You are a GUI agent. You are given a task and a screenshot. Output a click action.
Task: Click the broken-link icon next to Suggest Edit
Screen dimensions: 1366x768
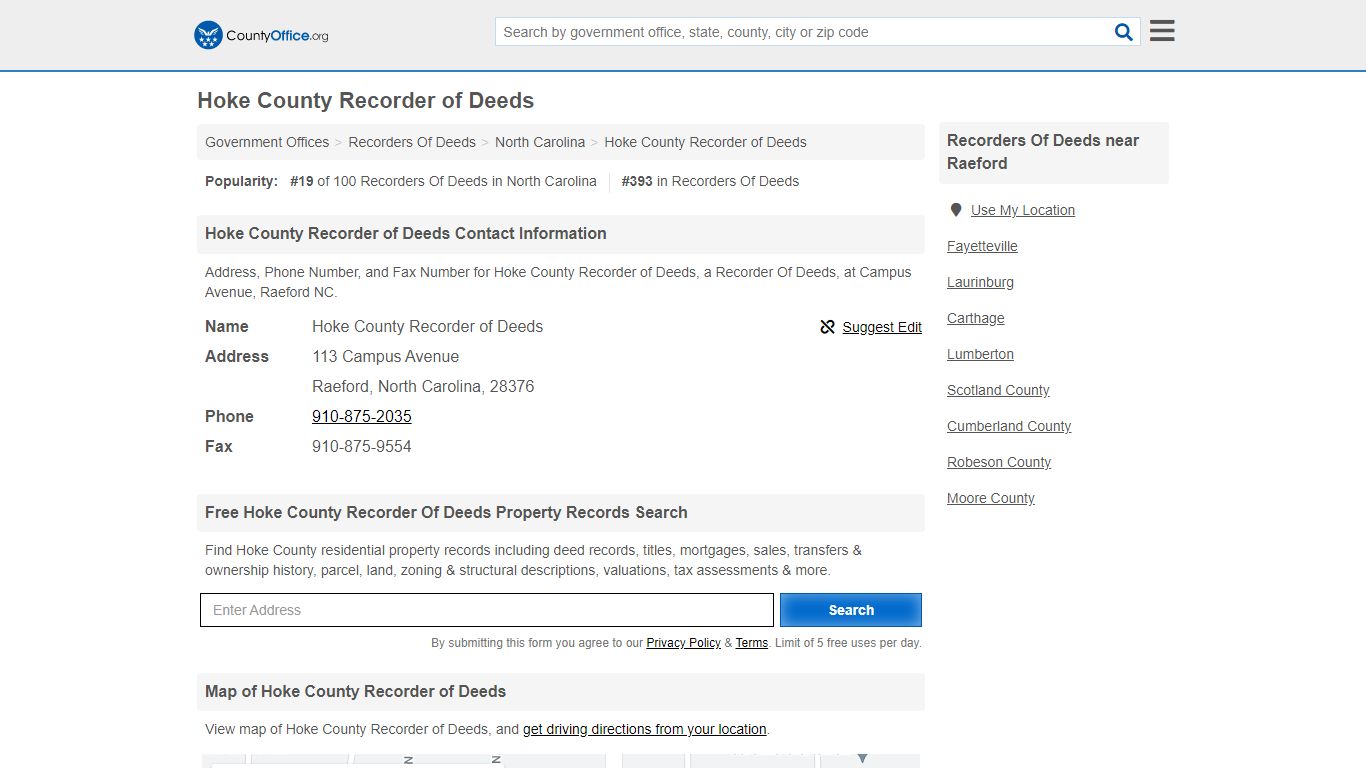coord(828,327)
